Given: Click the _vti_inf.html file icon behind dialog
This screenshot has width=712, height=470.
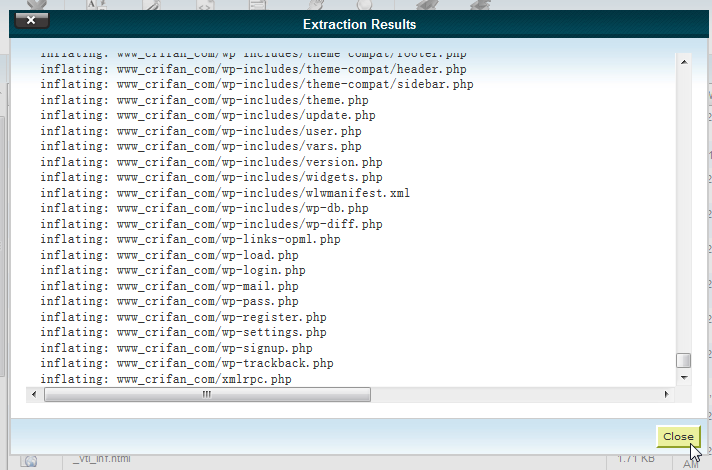Looking at the screenshot, I should [x=30, y=461].
